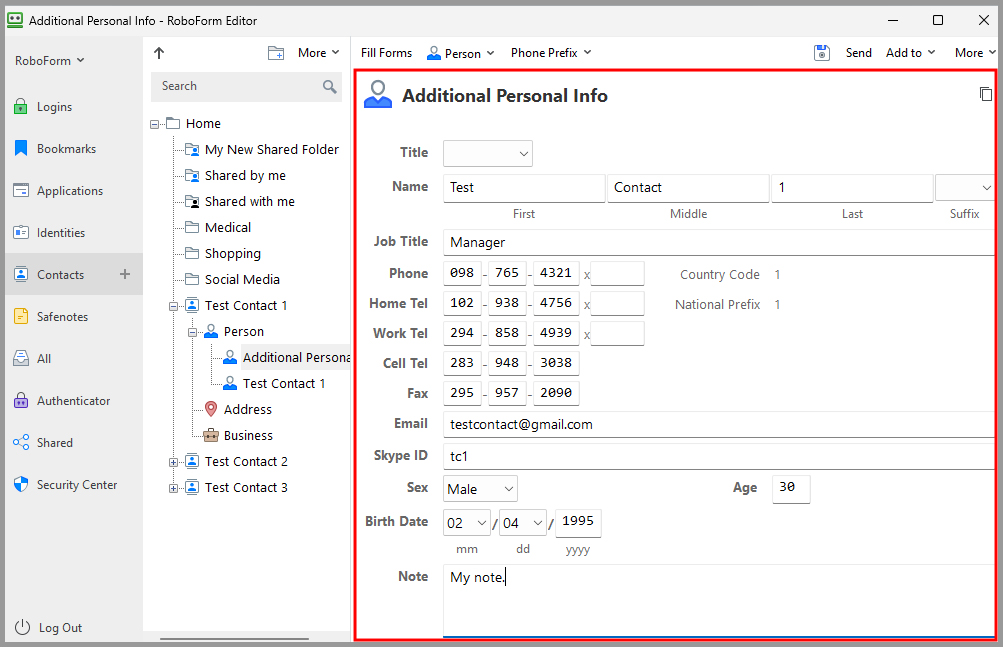Click the Log Out power icon

pos(22,627)
